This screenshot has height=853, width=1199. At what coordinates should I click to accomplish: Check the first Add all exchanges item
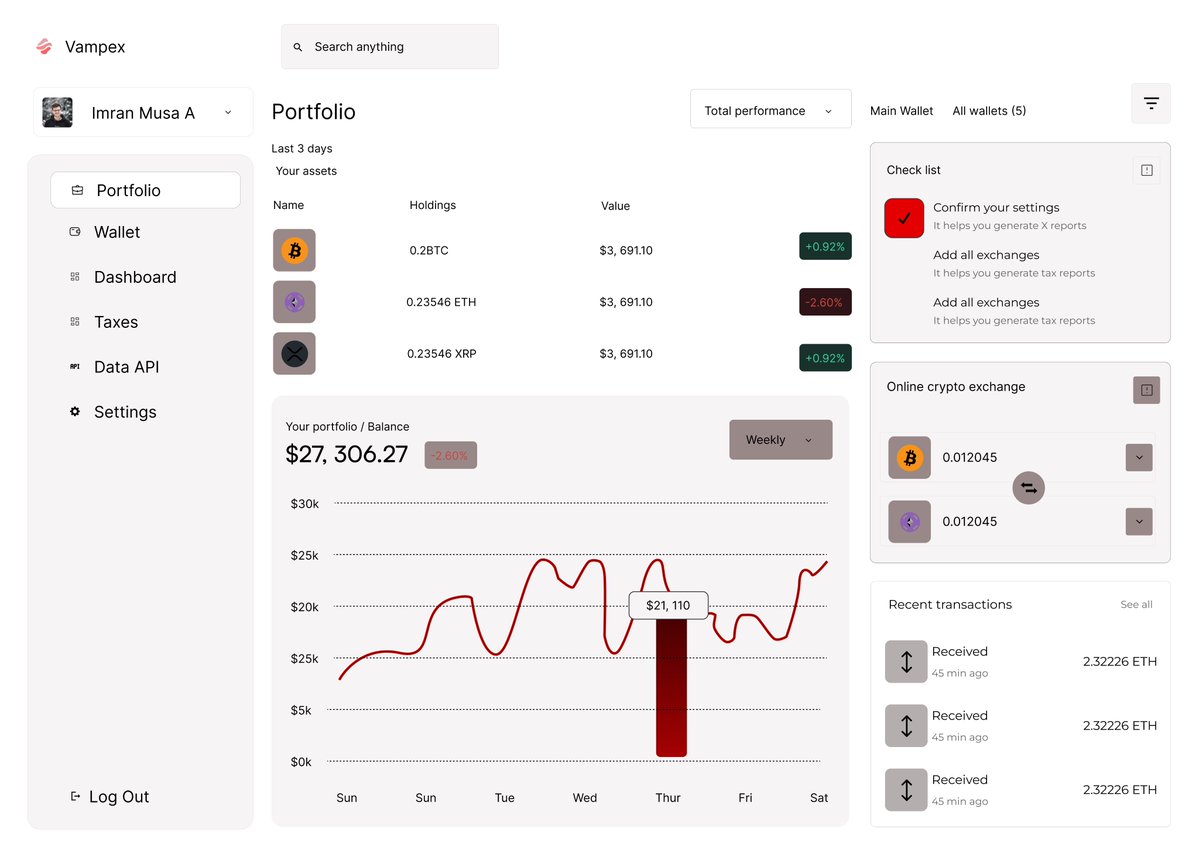click(904, 263)
